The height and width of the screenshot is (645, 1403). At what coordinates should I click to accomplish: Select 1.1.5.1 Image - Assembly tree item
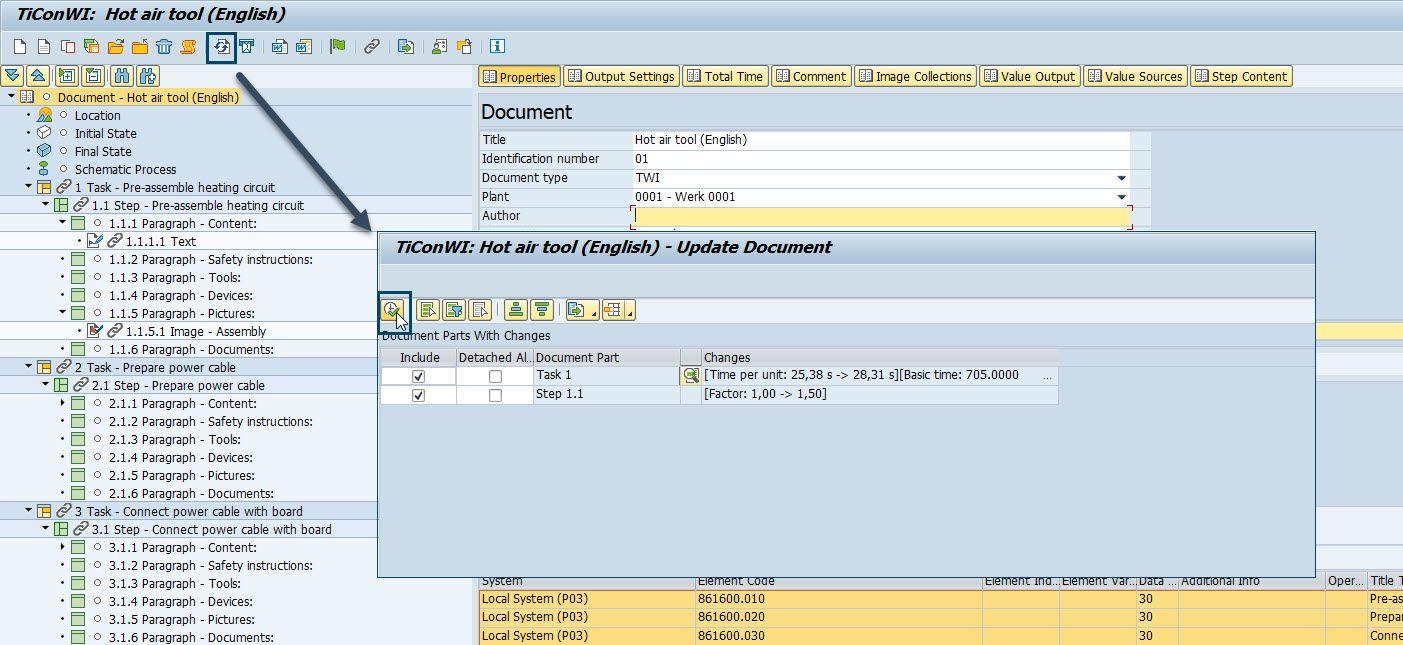click(188, 332)
